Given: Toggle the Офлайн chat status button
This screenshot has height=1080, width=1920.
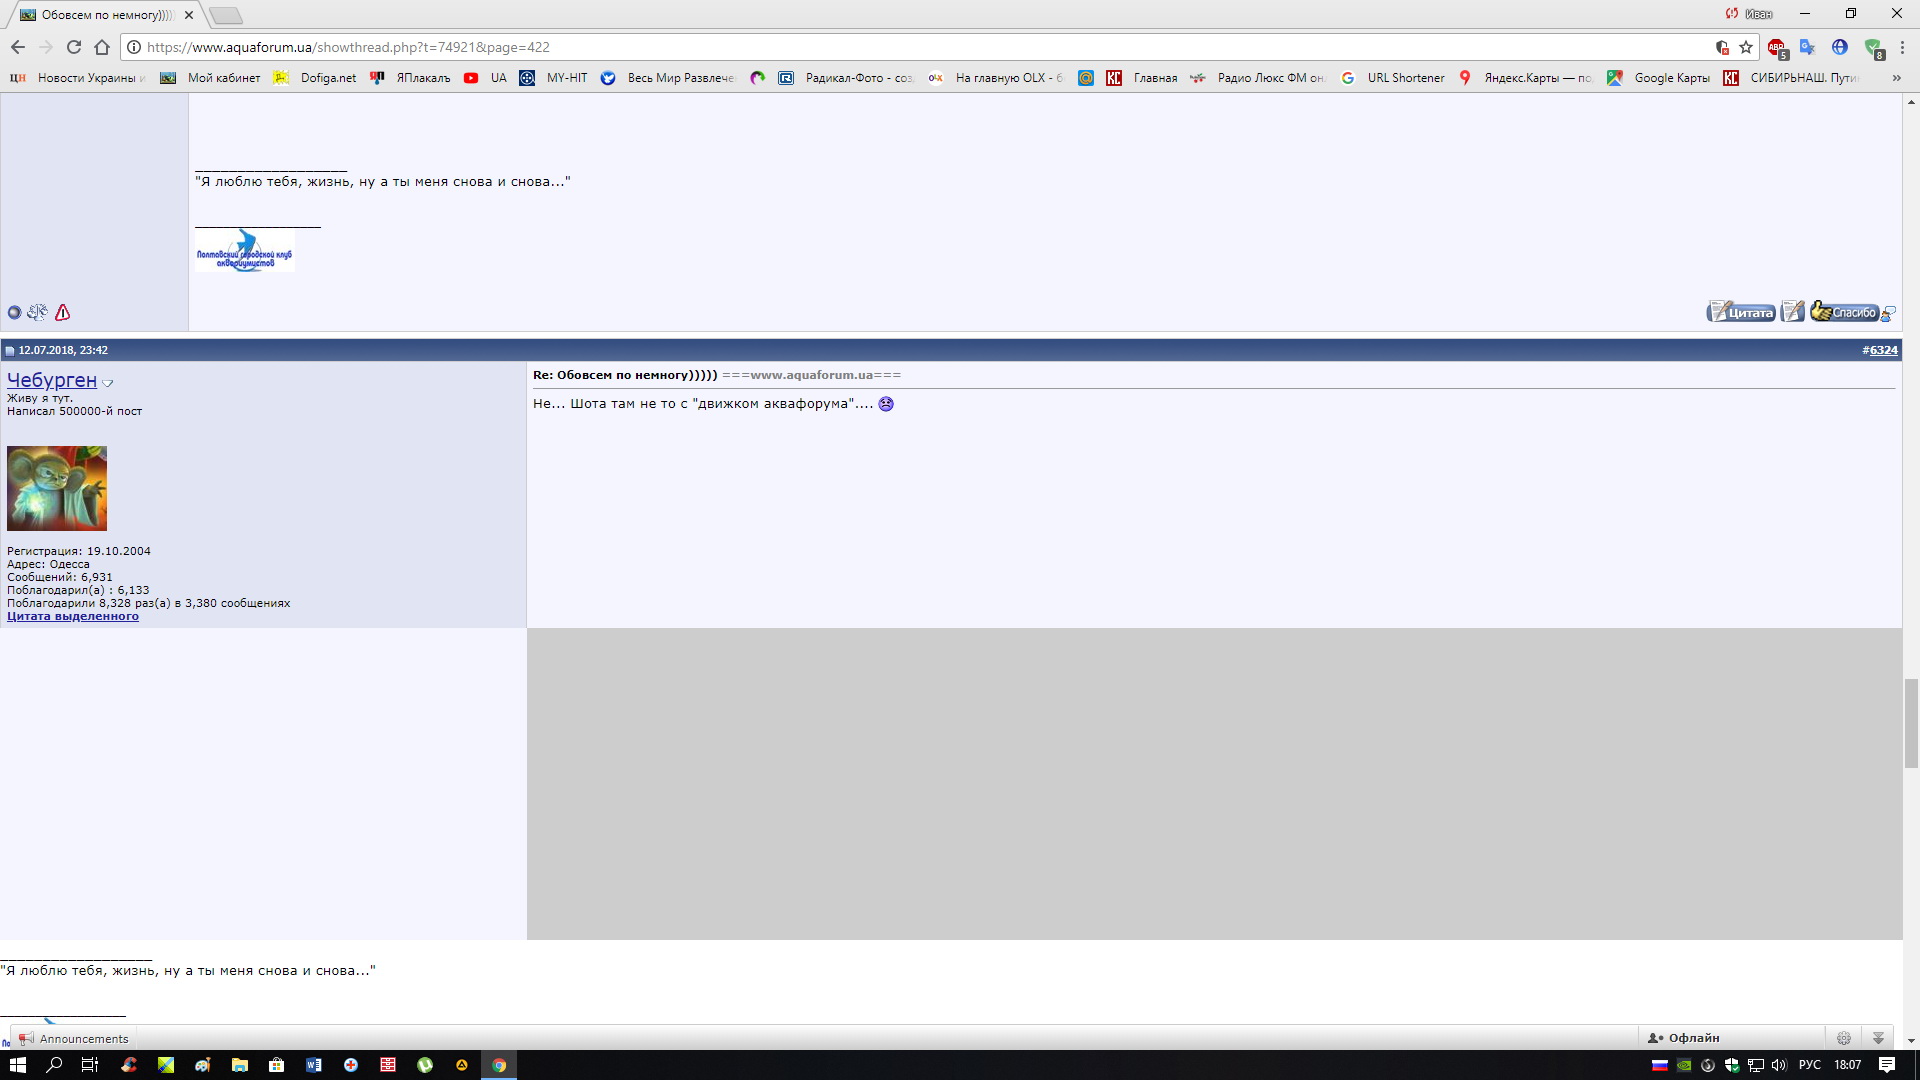Looking at the screenshot, I should coord(1684,1038).
